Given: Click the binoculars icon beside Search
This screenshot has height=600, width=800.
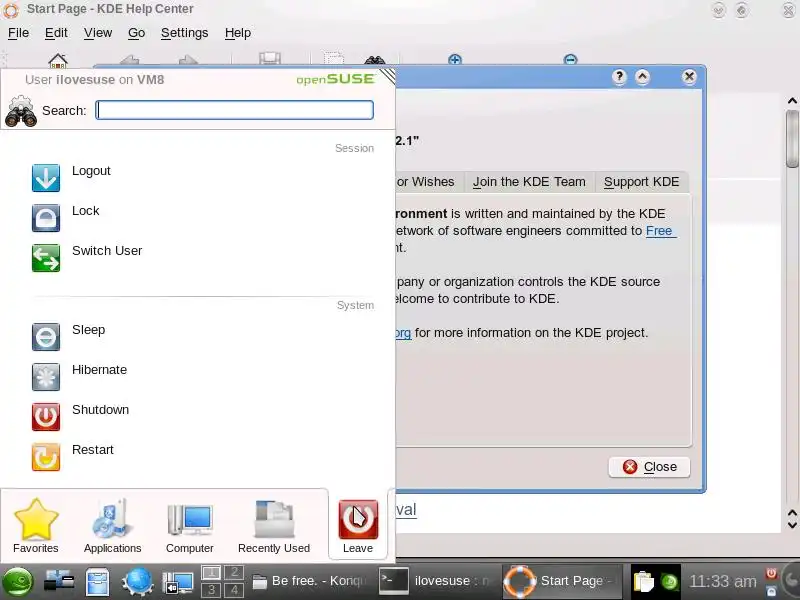Looking at the screenshot, I should tap(20, 111).
